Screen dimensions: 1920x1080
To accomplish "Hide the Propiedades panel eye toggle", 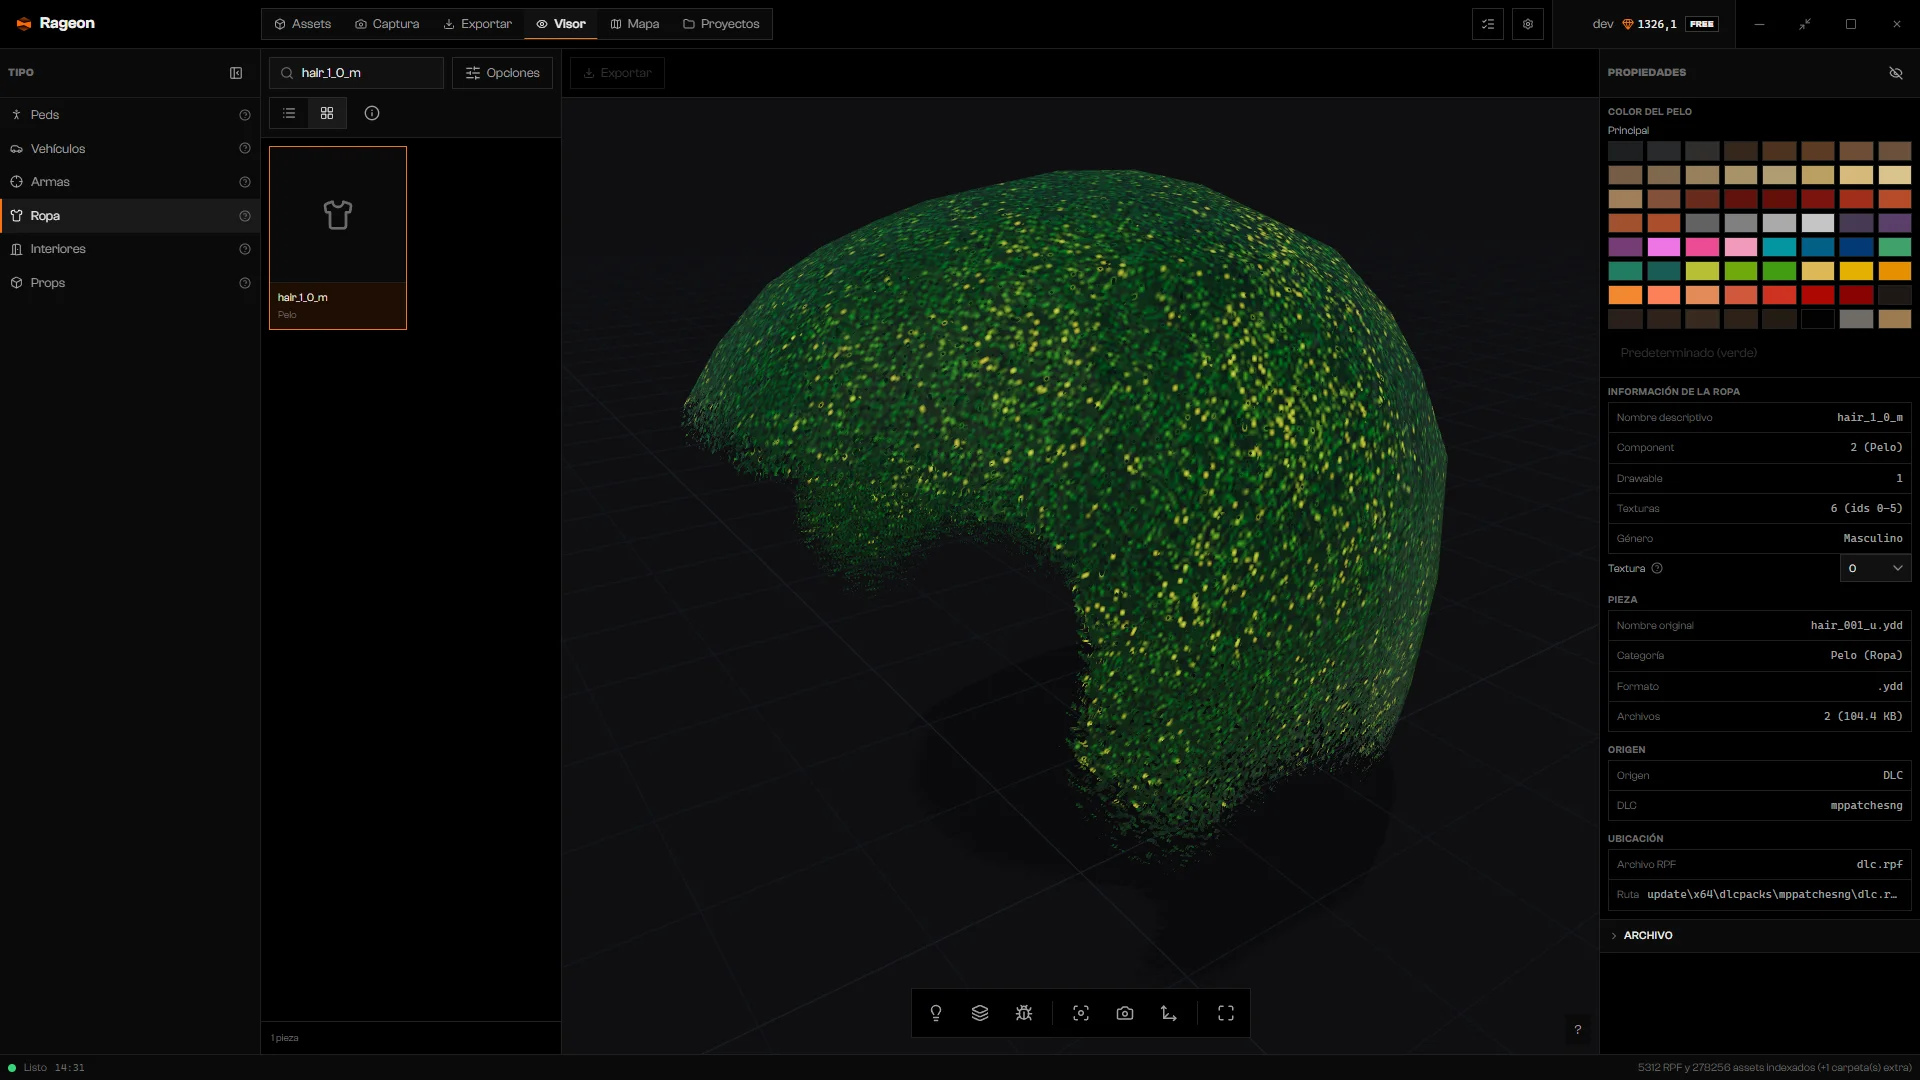I will pyautogui.click(x=1896, y=73).
